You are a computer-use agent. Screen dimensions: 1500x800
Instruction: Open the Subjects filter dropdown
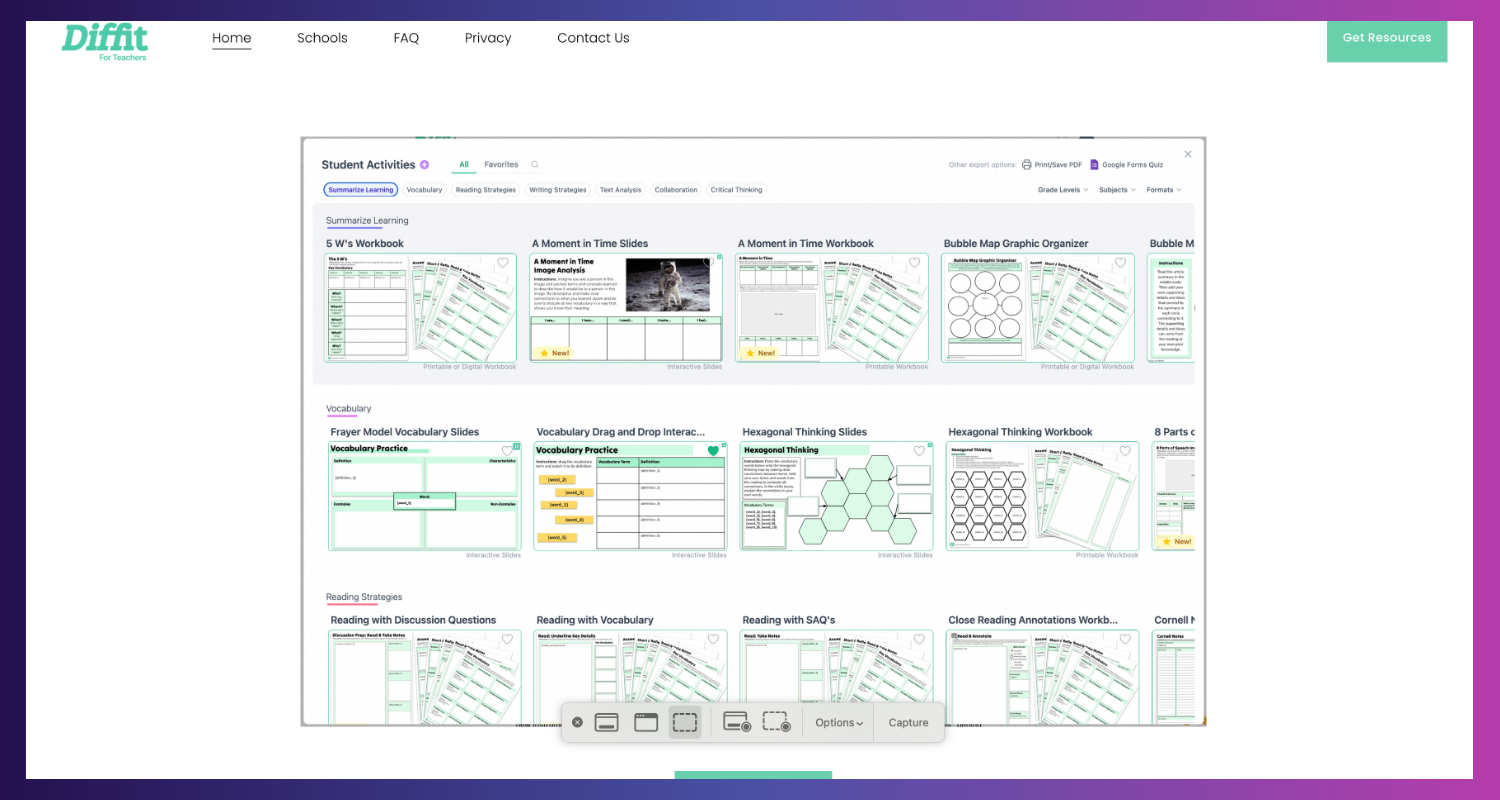[x=1117, y=190]
